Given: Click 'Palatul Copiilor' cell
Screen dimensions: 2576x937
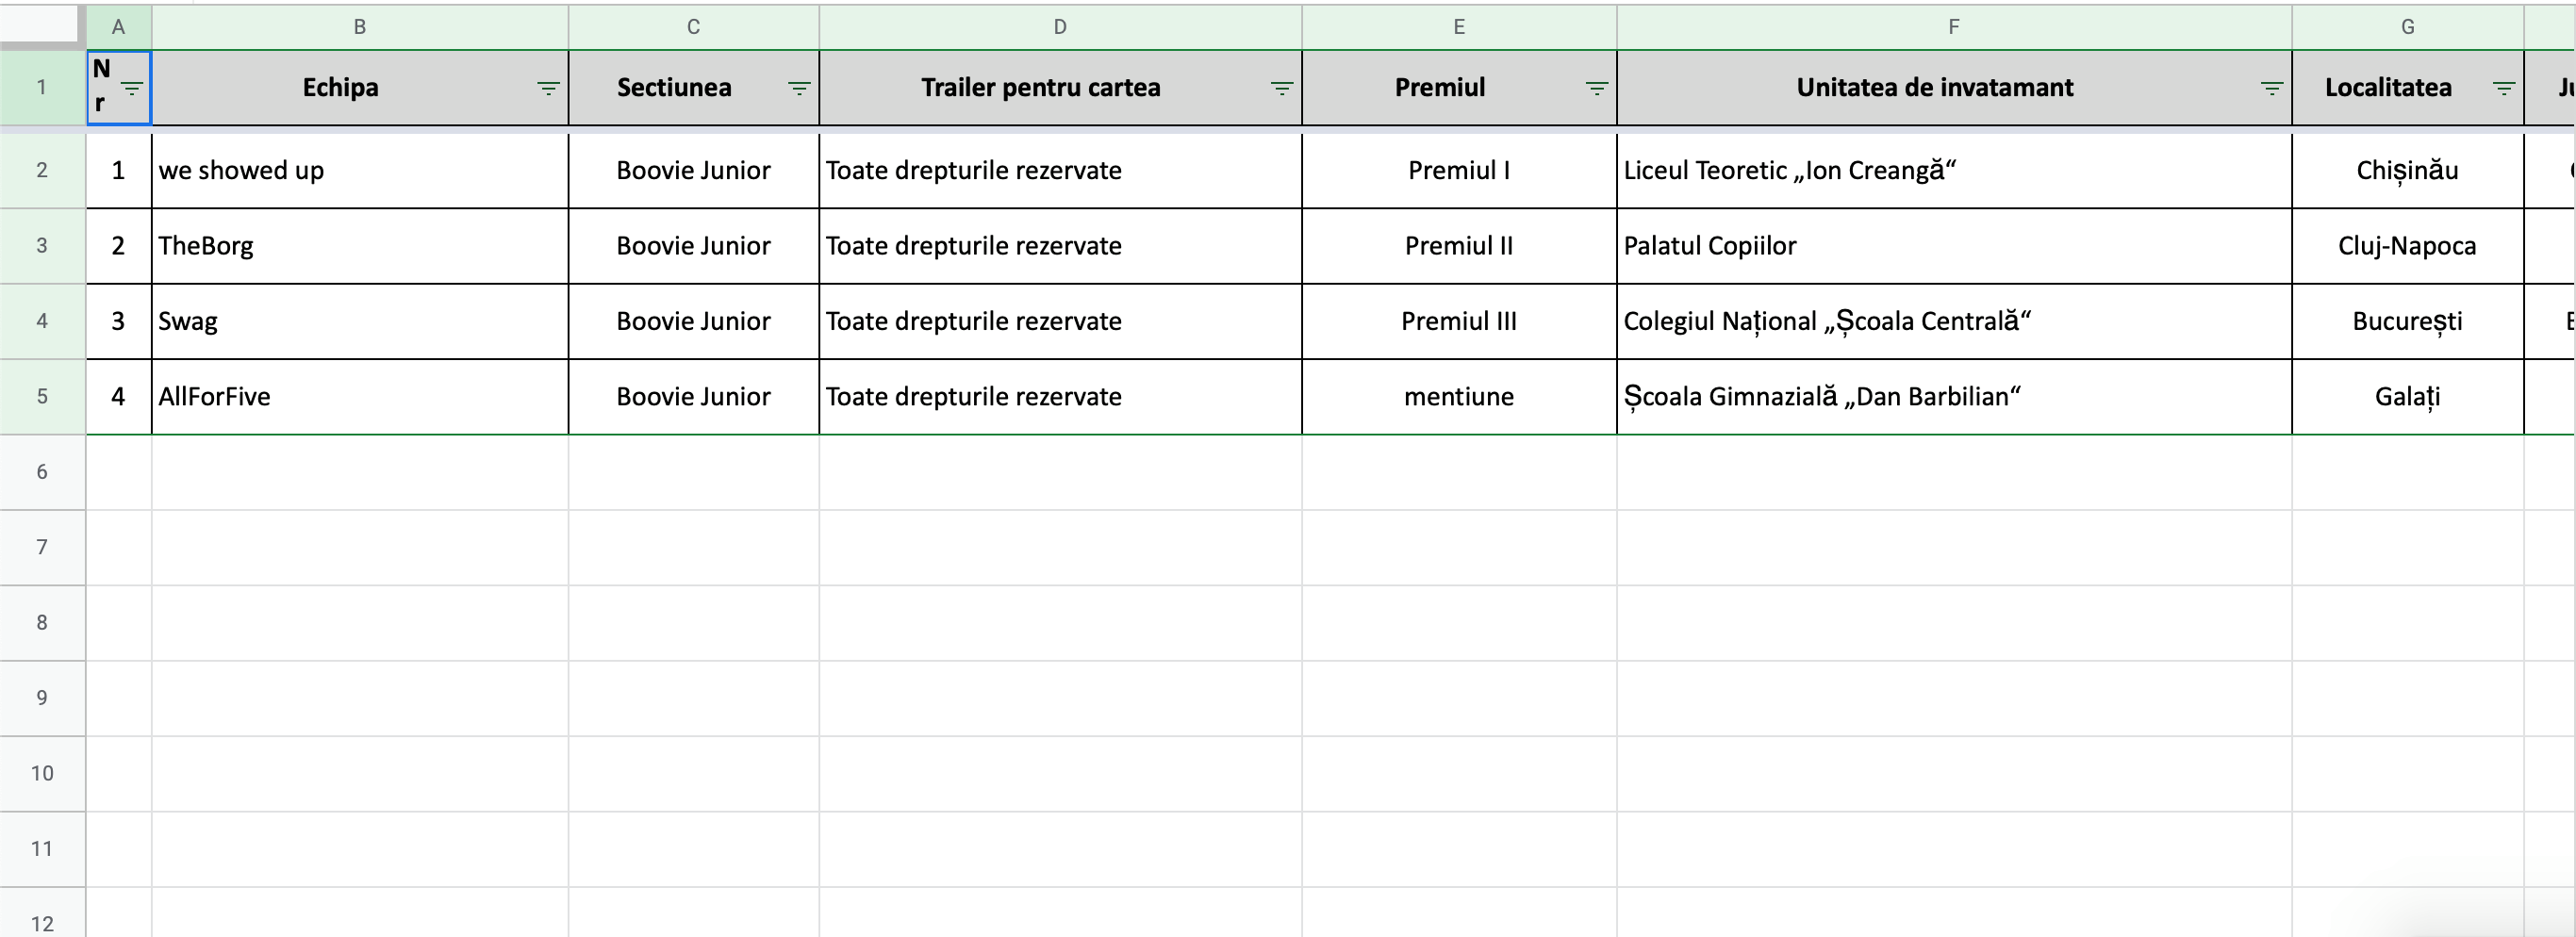Looking at the screenshot, I should pyautogui.click(x=1953, y=246).
